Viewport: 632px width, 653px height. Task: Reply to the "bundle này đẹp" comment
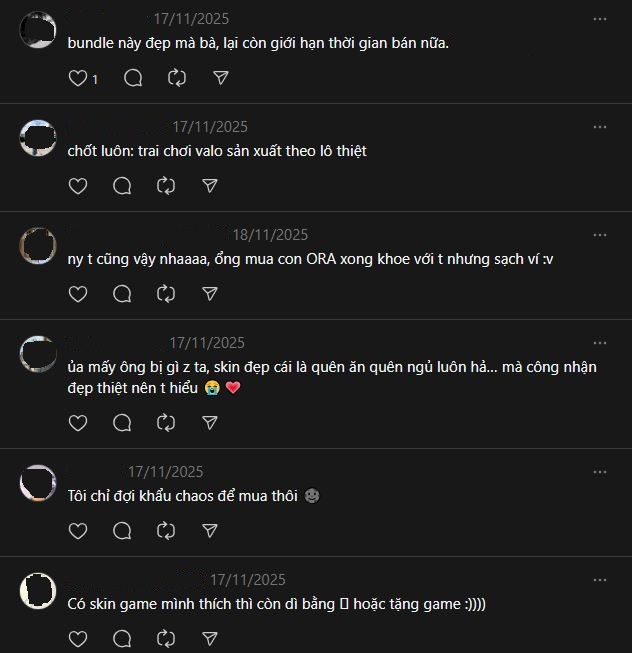point(133,78)
